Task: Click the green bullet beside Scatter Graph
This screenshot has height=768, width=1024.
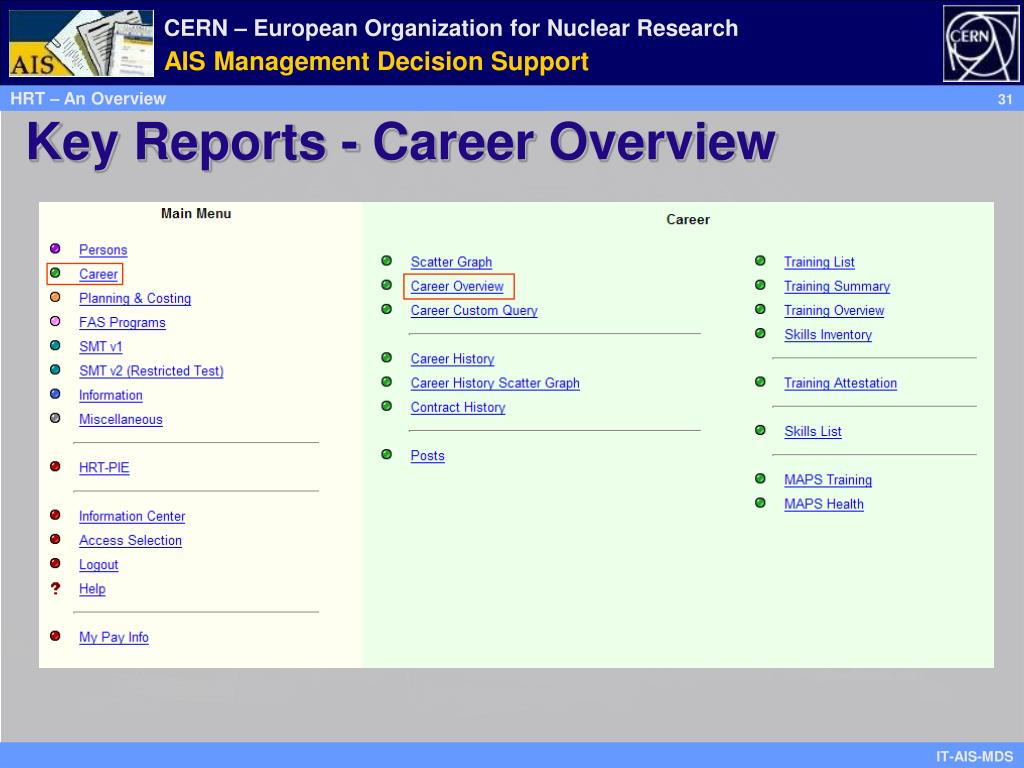Action: pyautogui.click(x=387, y=261)
